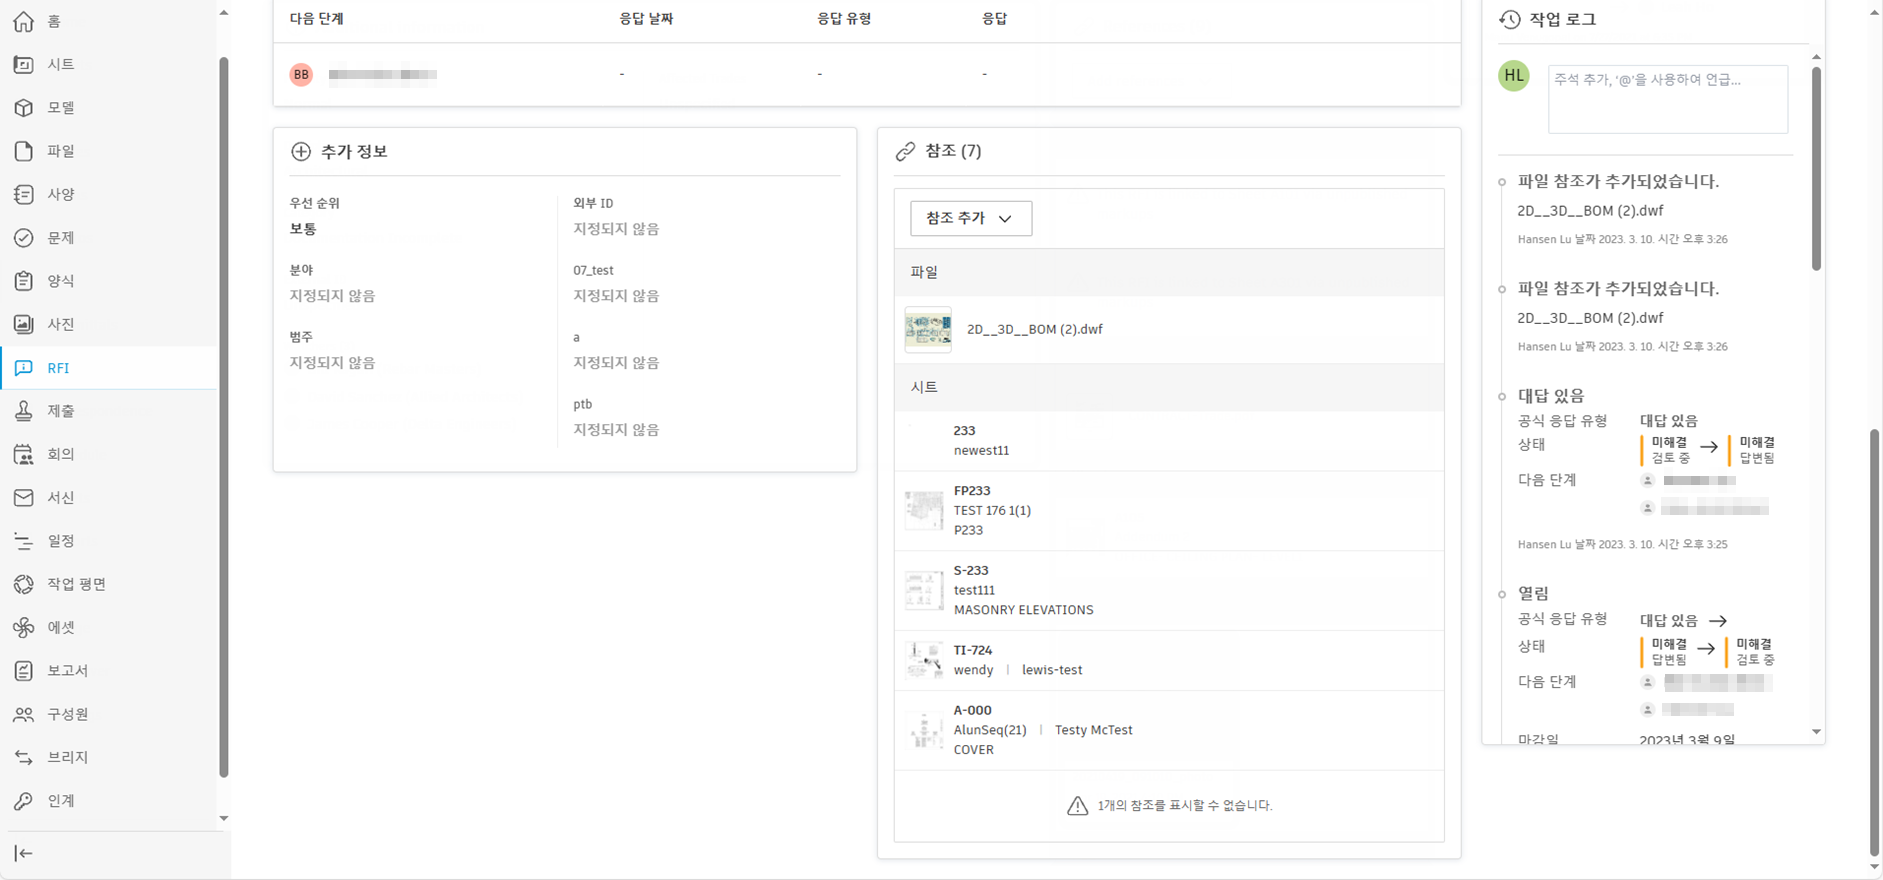Open the Members (구성원) people icon
The image size is (1883, 880).
[24, 714]
